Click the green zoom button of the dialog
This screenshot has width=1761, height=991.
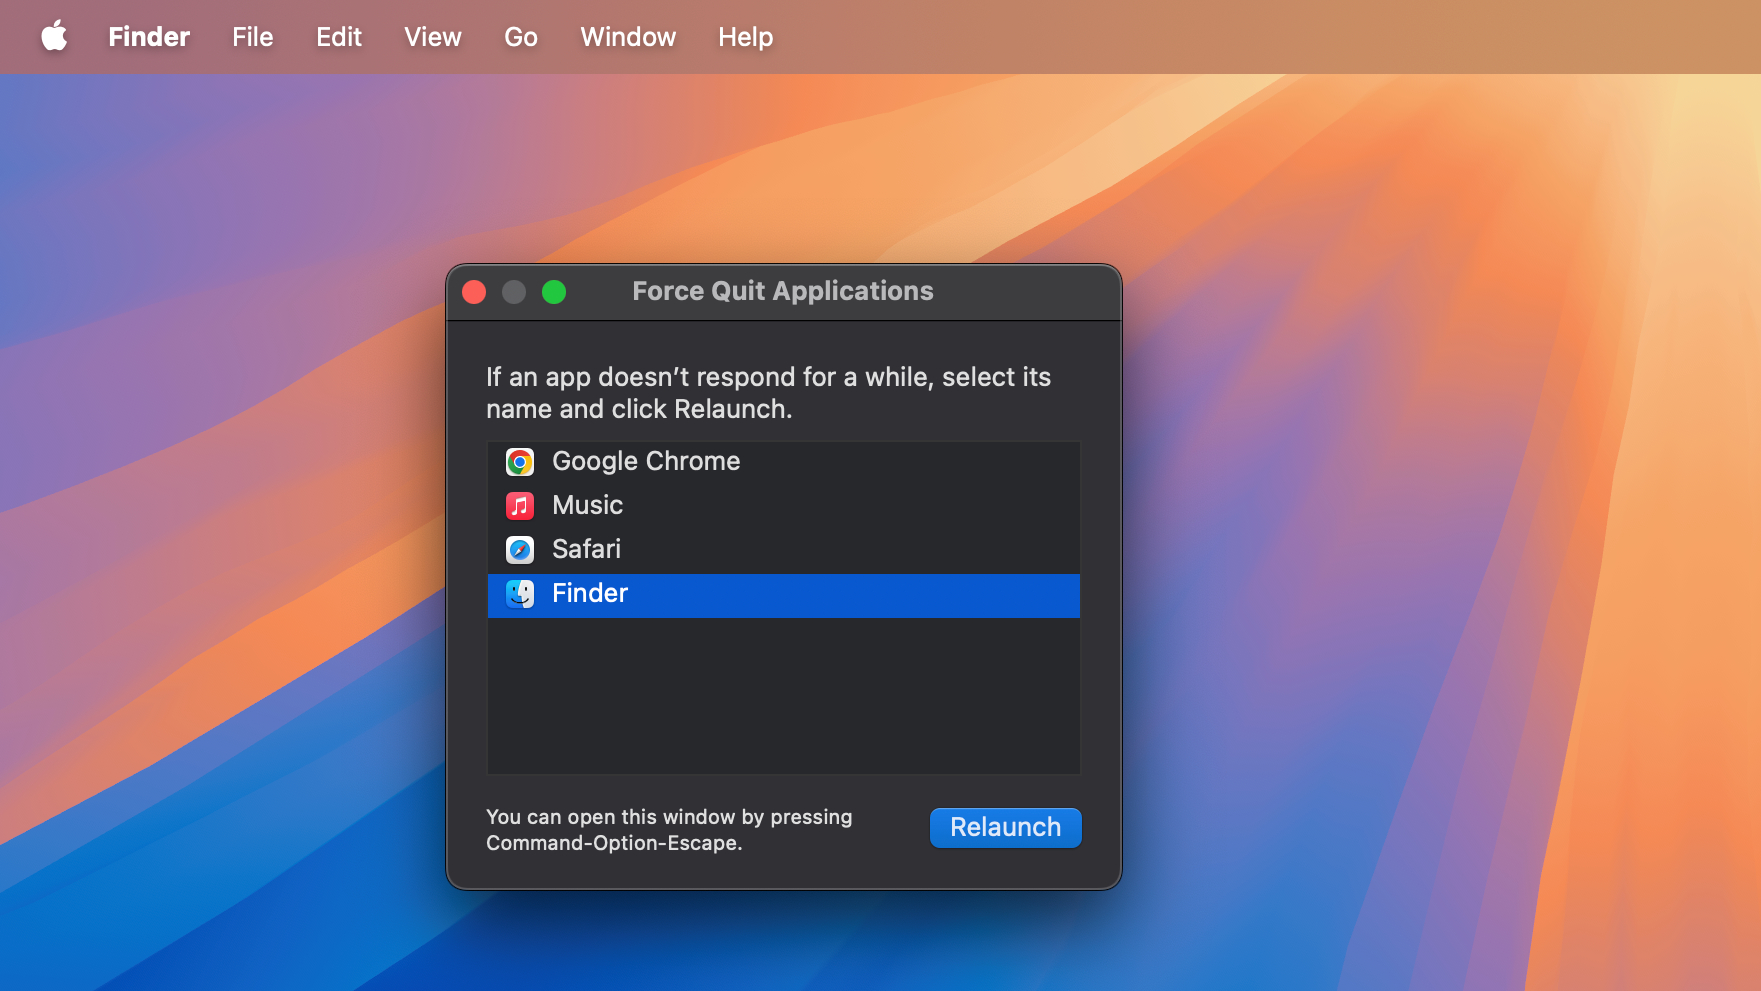pos(554,292)
